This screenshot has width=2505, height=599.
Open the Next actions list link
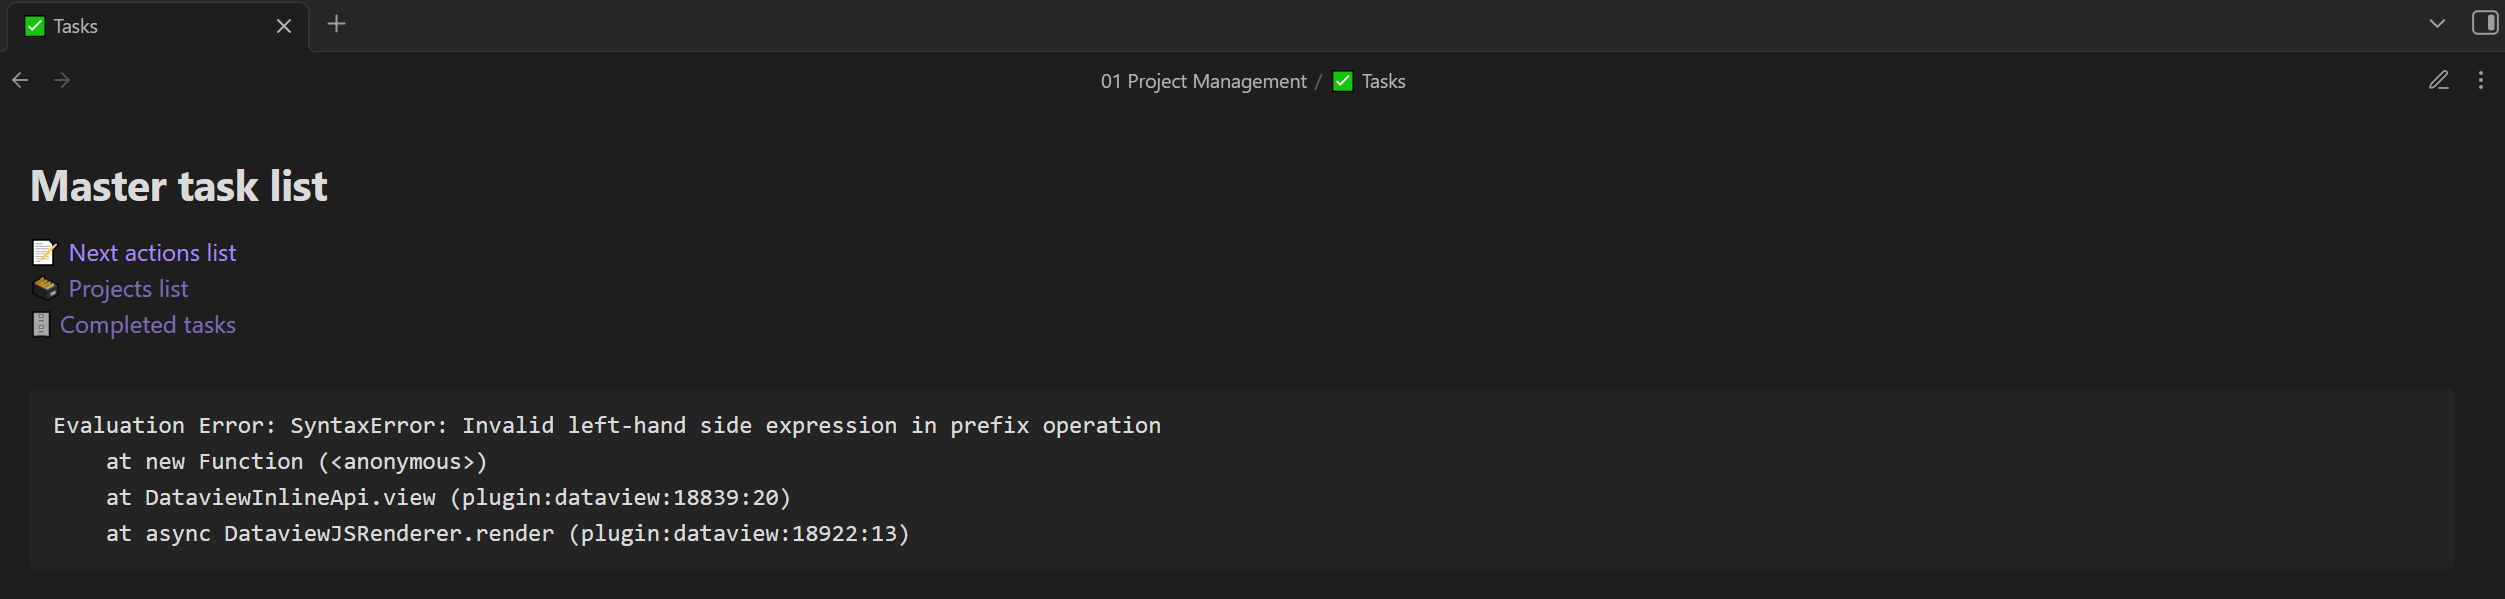click(x=152, y=253)
